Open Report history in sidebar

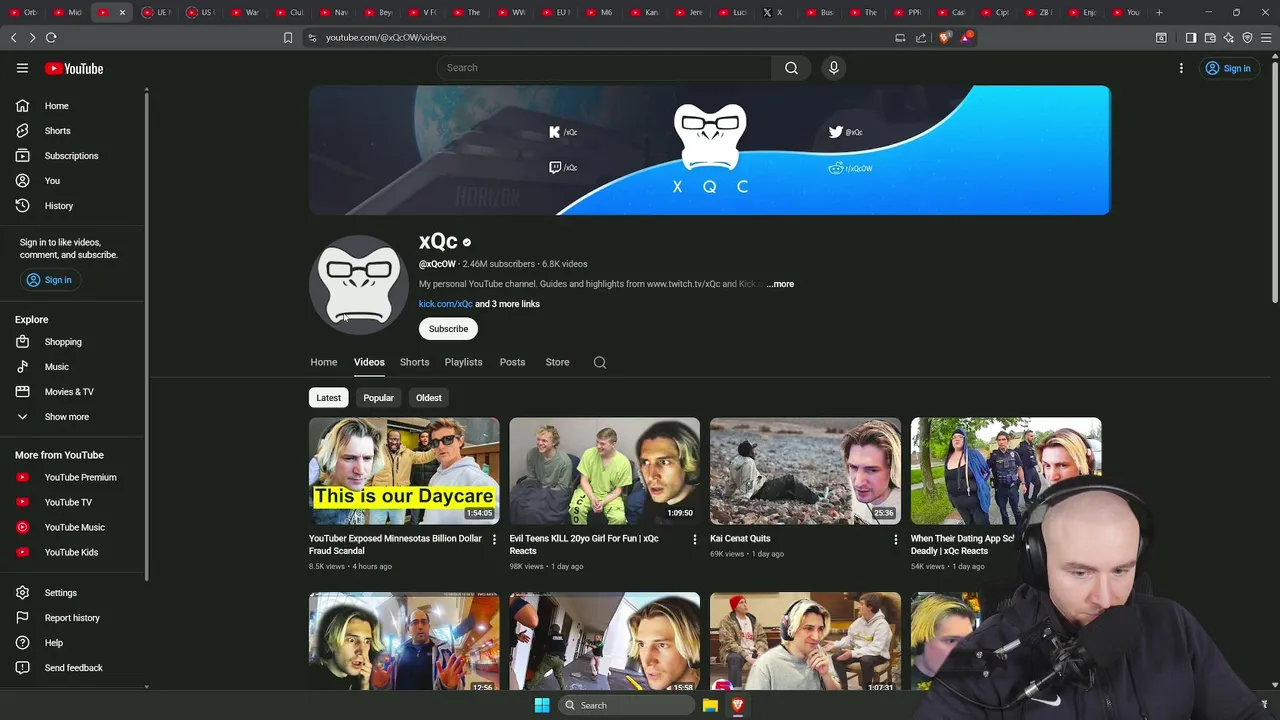[x=74, y=618]
